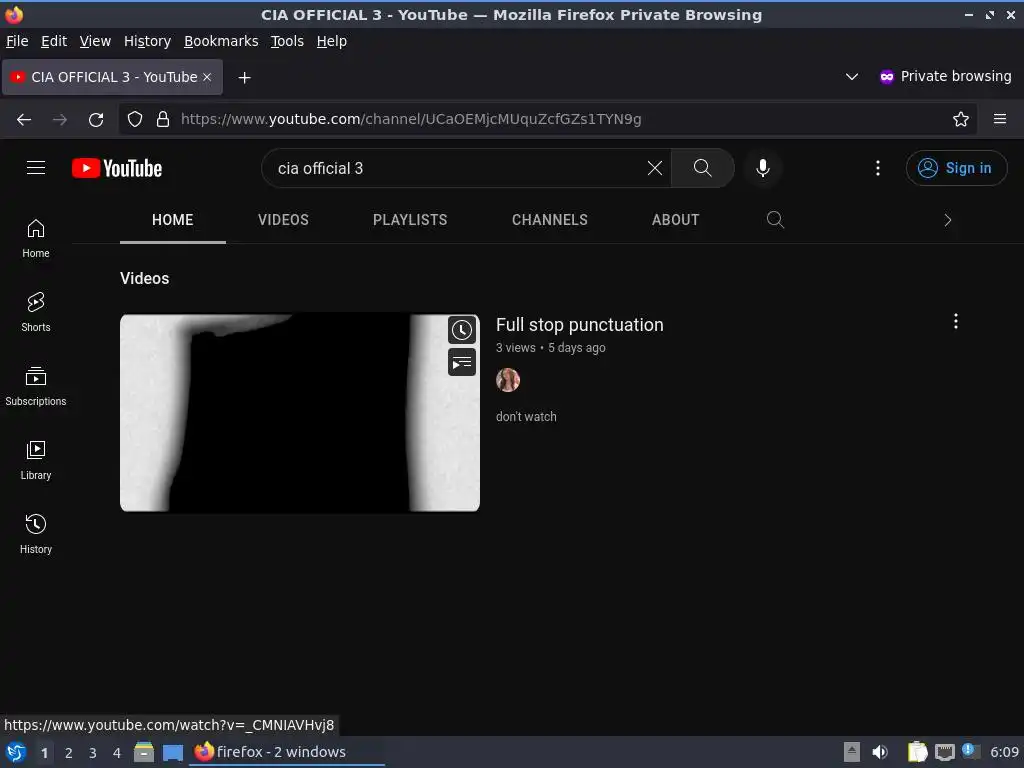1024x768 pixels.
Task: Click the 3 views 5 days ago text
Action: 551,347
